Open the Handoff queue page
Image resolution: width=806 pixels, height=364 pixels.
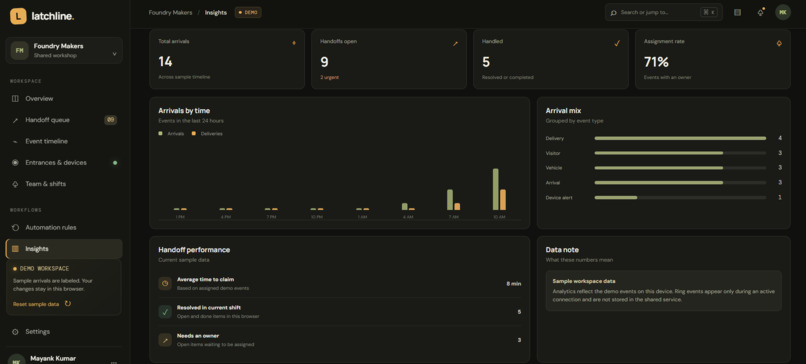point(64,120)
